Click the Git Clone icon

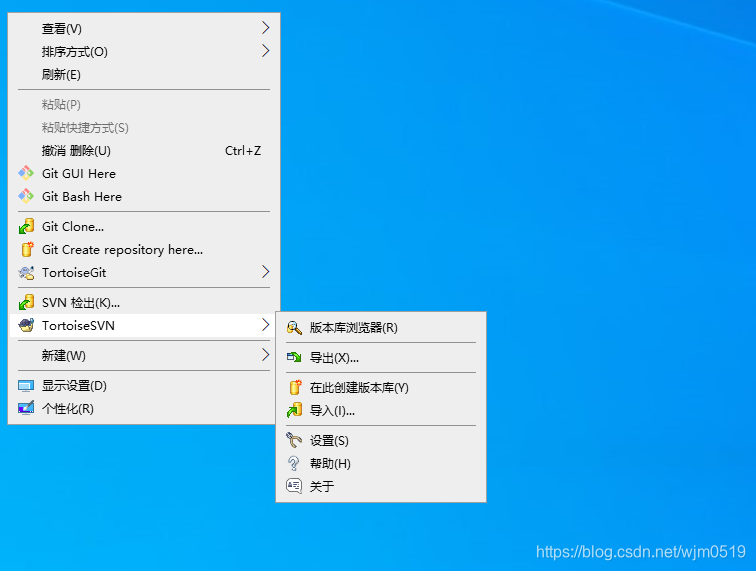coord(26,226)
